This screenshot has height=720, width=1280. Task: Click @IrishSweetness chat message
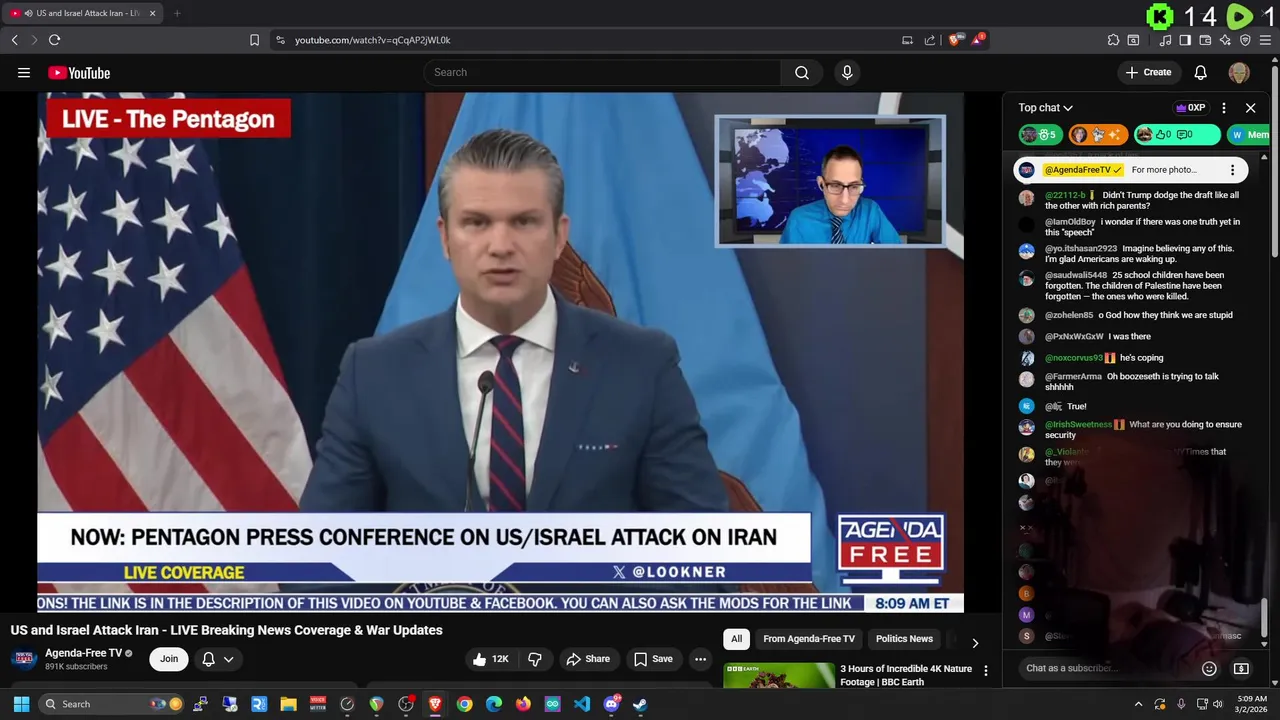coord(1132,430)
